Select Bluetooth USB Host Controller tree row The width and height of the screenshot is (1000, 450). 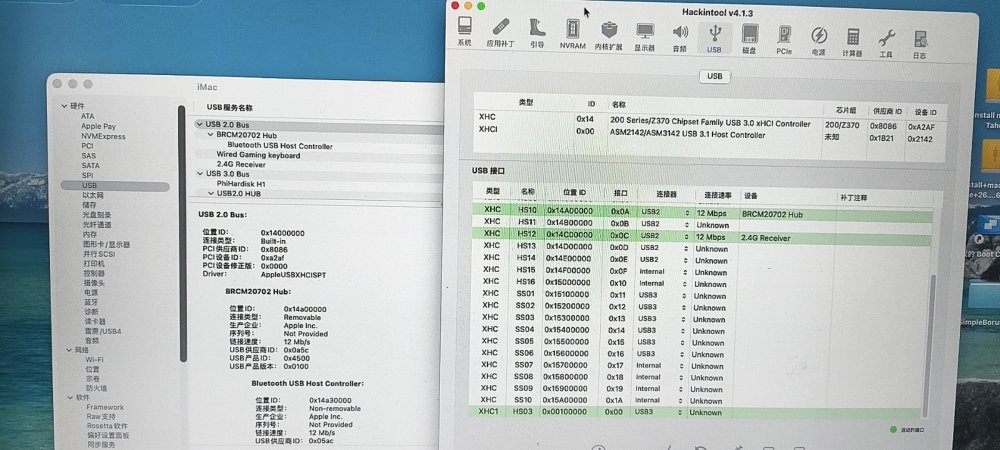pos(280,146)
